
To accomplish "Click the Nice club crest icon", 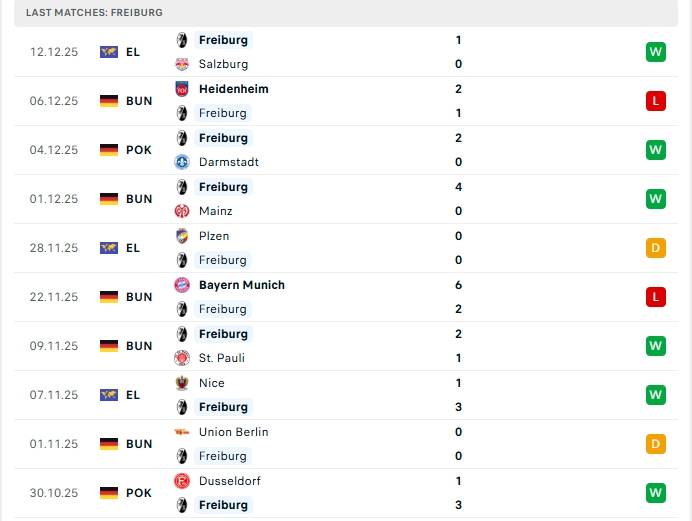I will coord(182,383).
